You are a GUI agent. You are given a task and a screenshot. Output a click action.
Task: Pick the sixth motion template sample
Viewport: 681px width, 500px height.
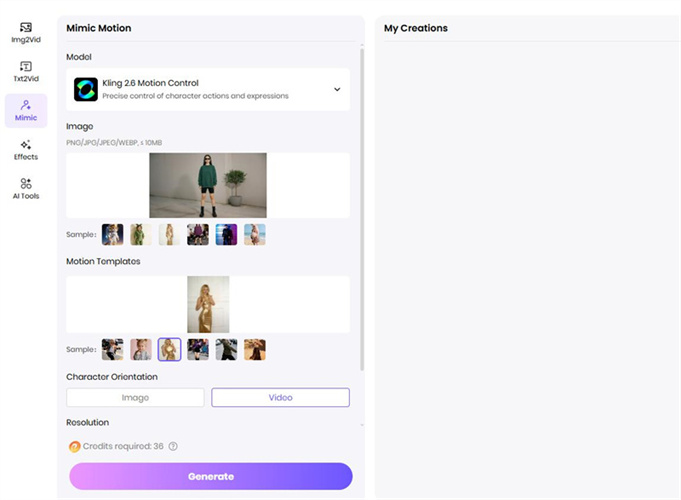click(x=255, y=350)
